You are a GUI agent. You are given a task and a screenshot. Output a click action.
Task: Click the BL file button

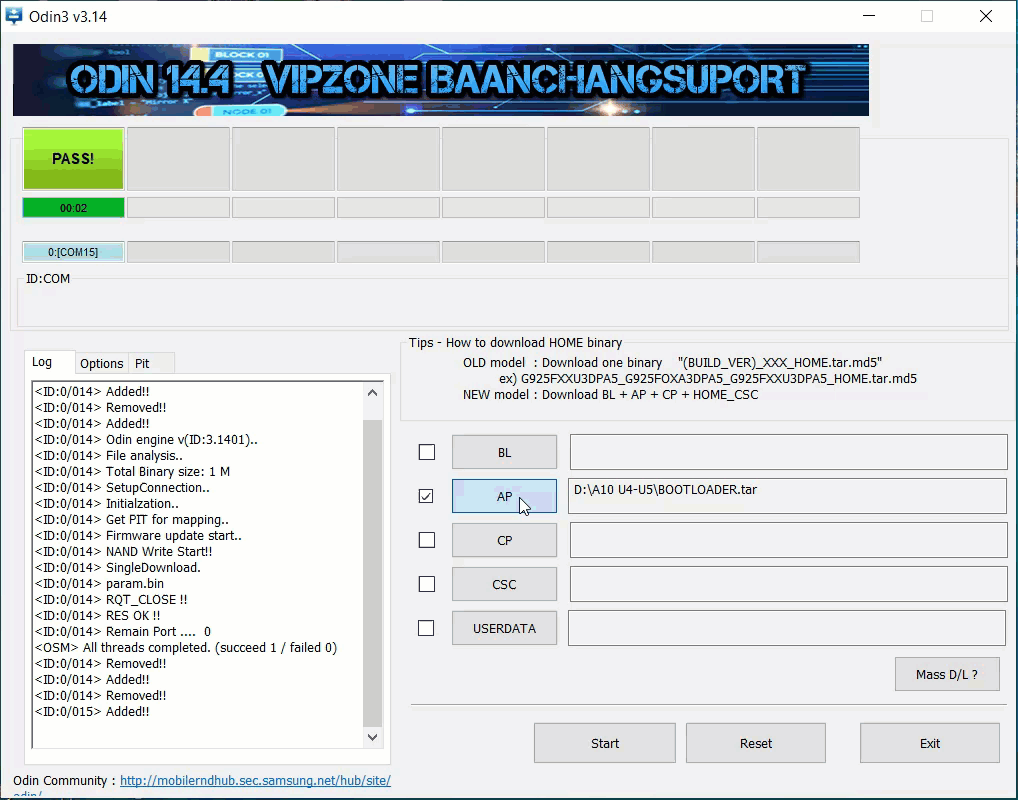coord(504,453)
